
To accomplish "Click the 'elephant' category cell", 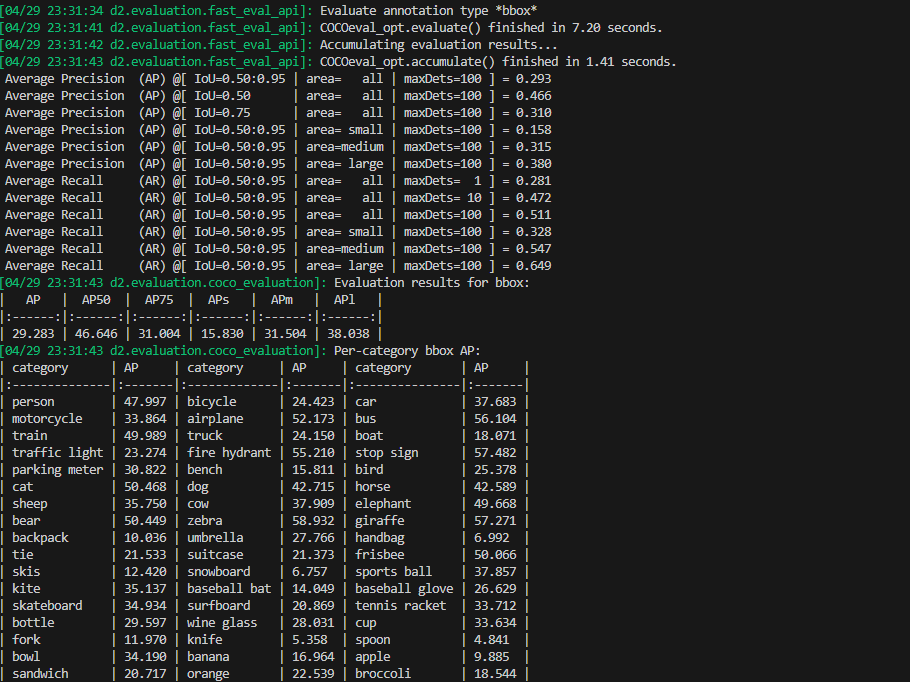I will click(x=383, y=504).
